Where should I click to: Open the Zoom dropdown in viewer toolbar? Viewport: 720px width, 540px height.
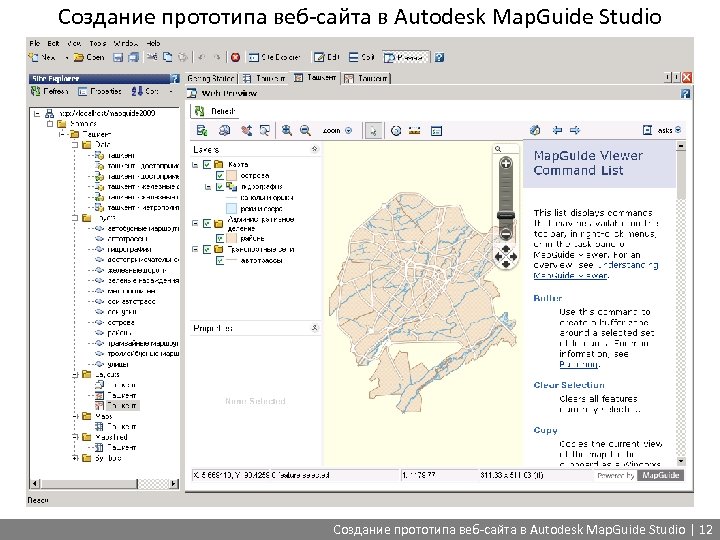[x=337, y=130]
